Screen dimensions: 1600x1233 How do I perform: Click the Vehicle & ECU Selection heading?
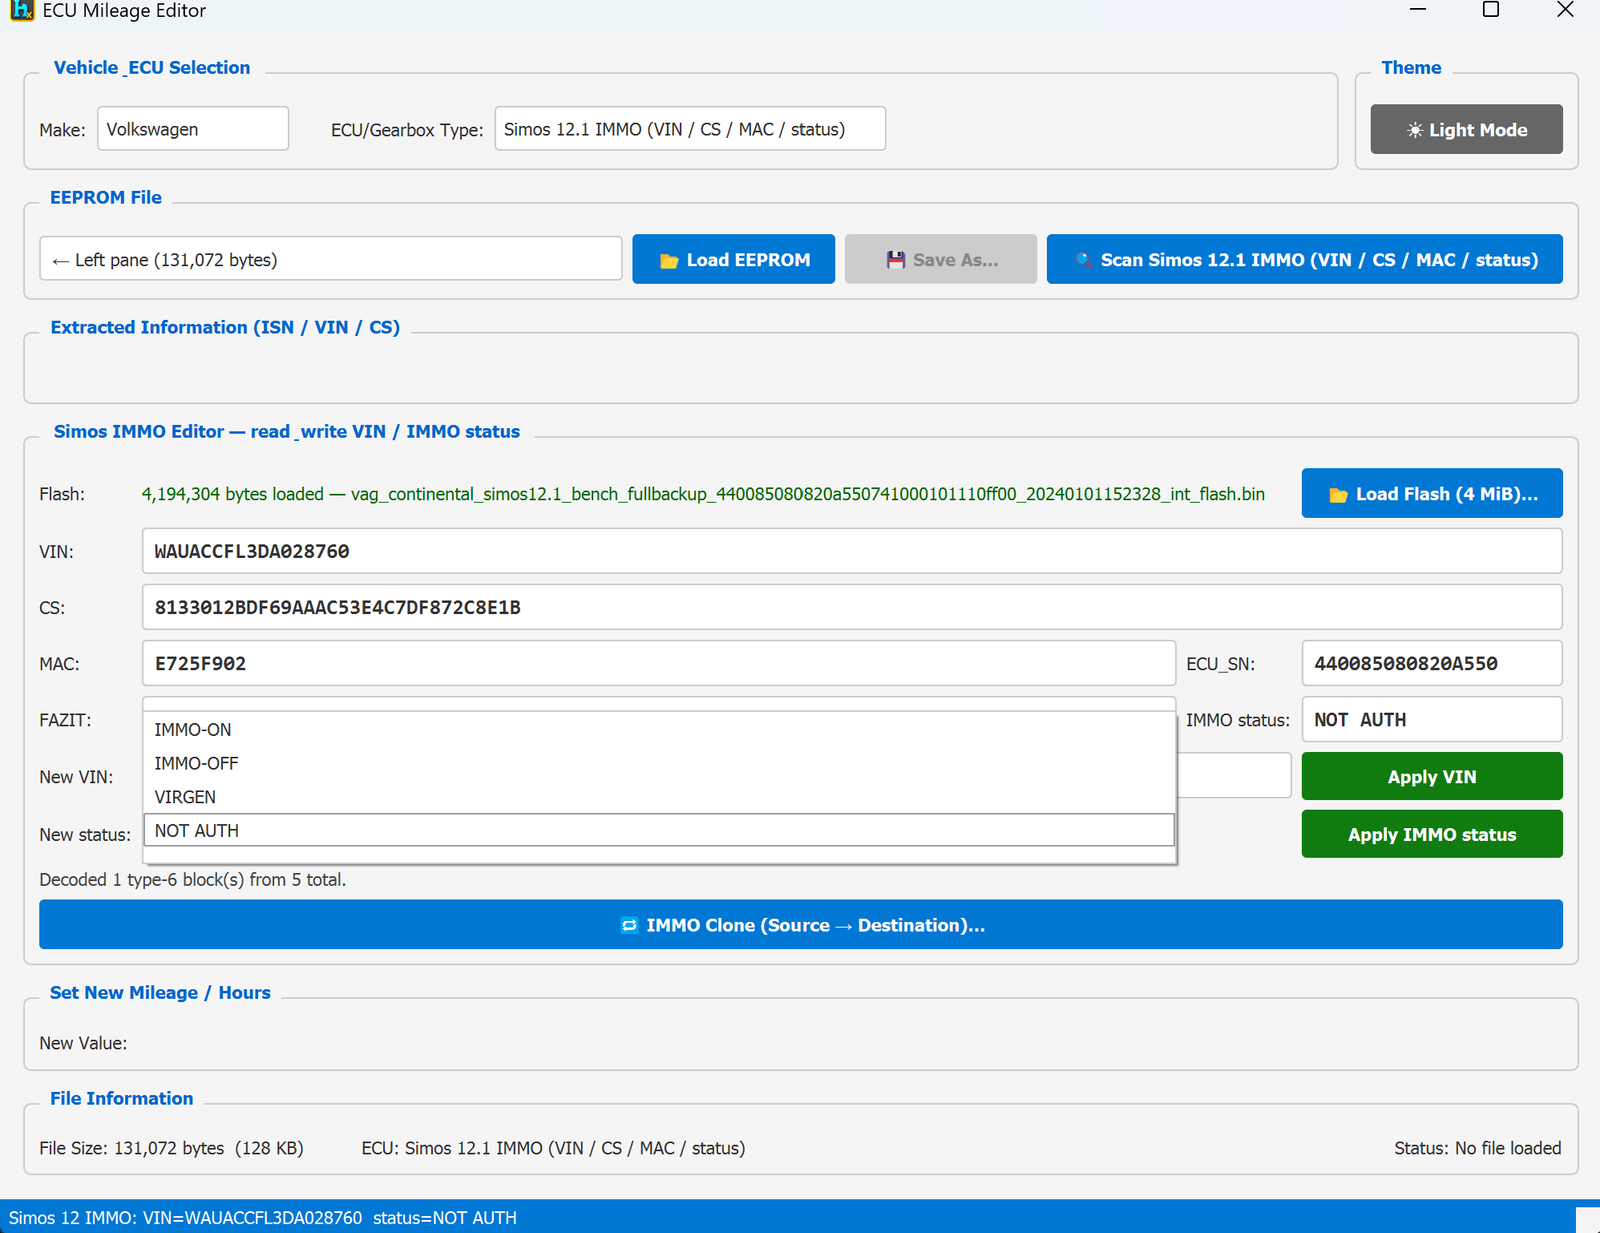[x=152, y=67]
